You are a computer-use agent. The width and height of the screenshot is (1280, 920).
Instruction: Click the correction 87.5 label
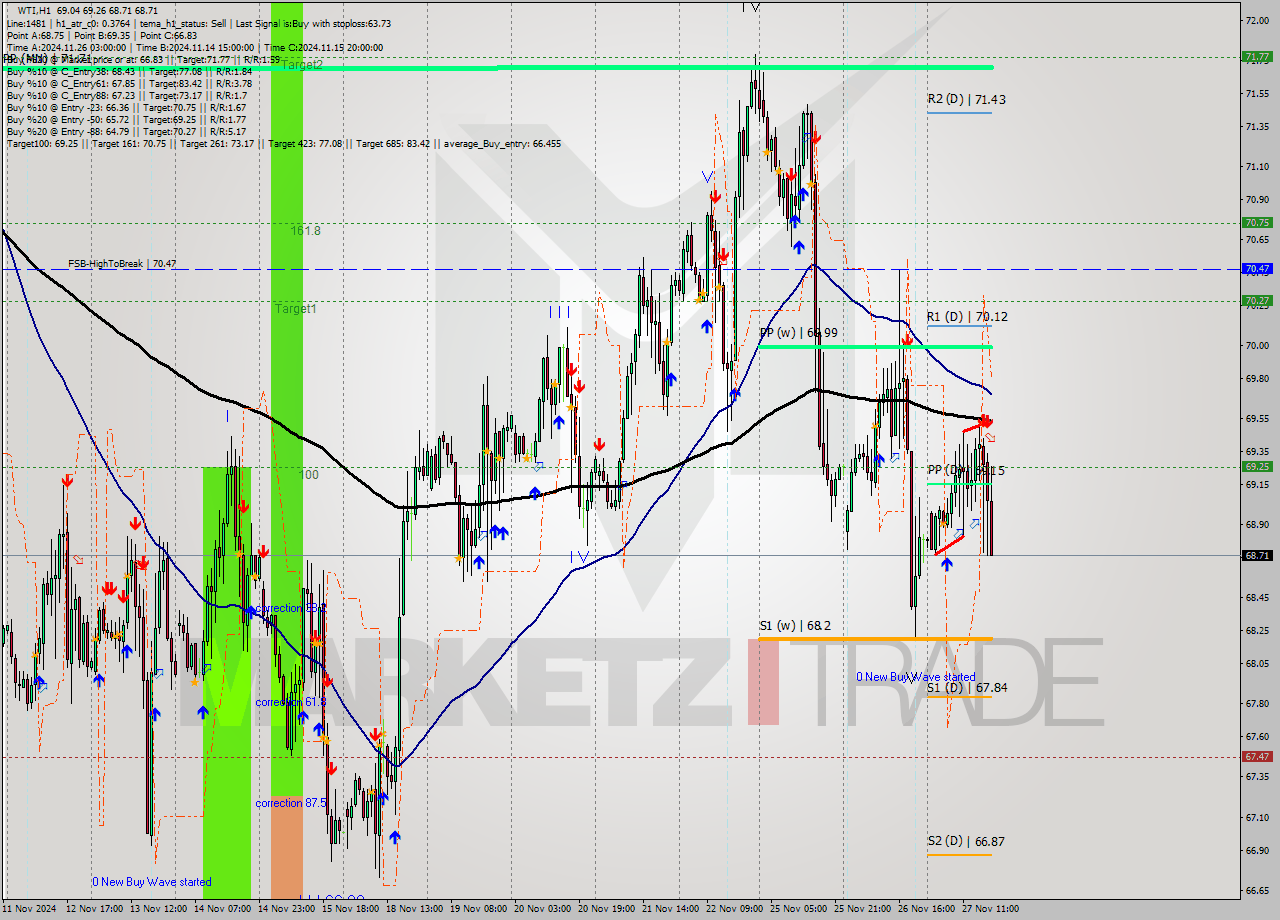pyautogui.click(x=291, y=803)
